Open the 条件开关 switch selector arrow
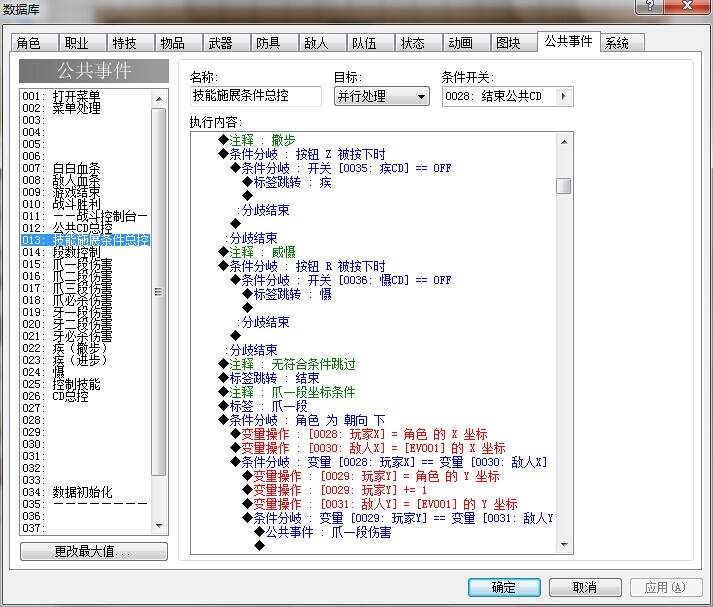 coord(563,96)
